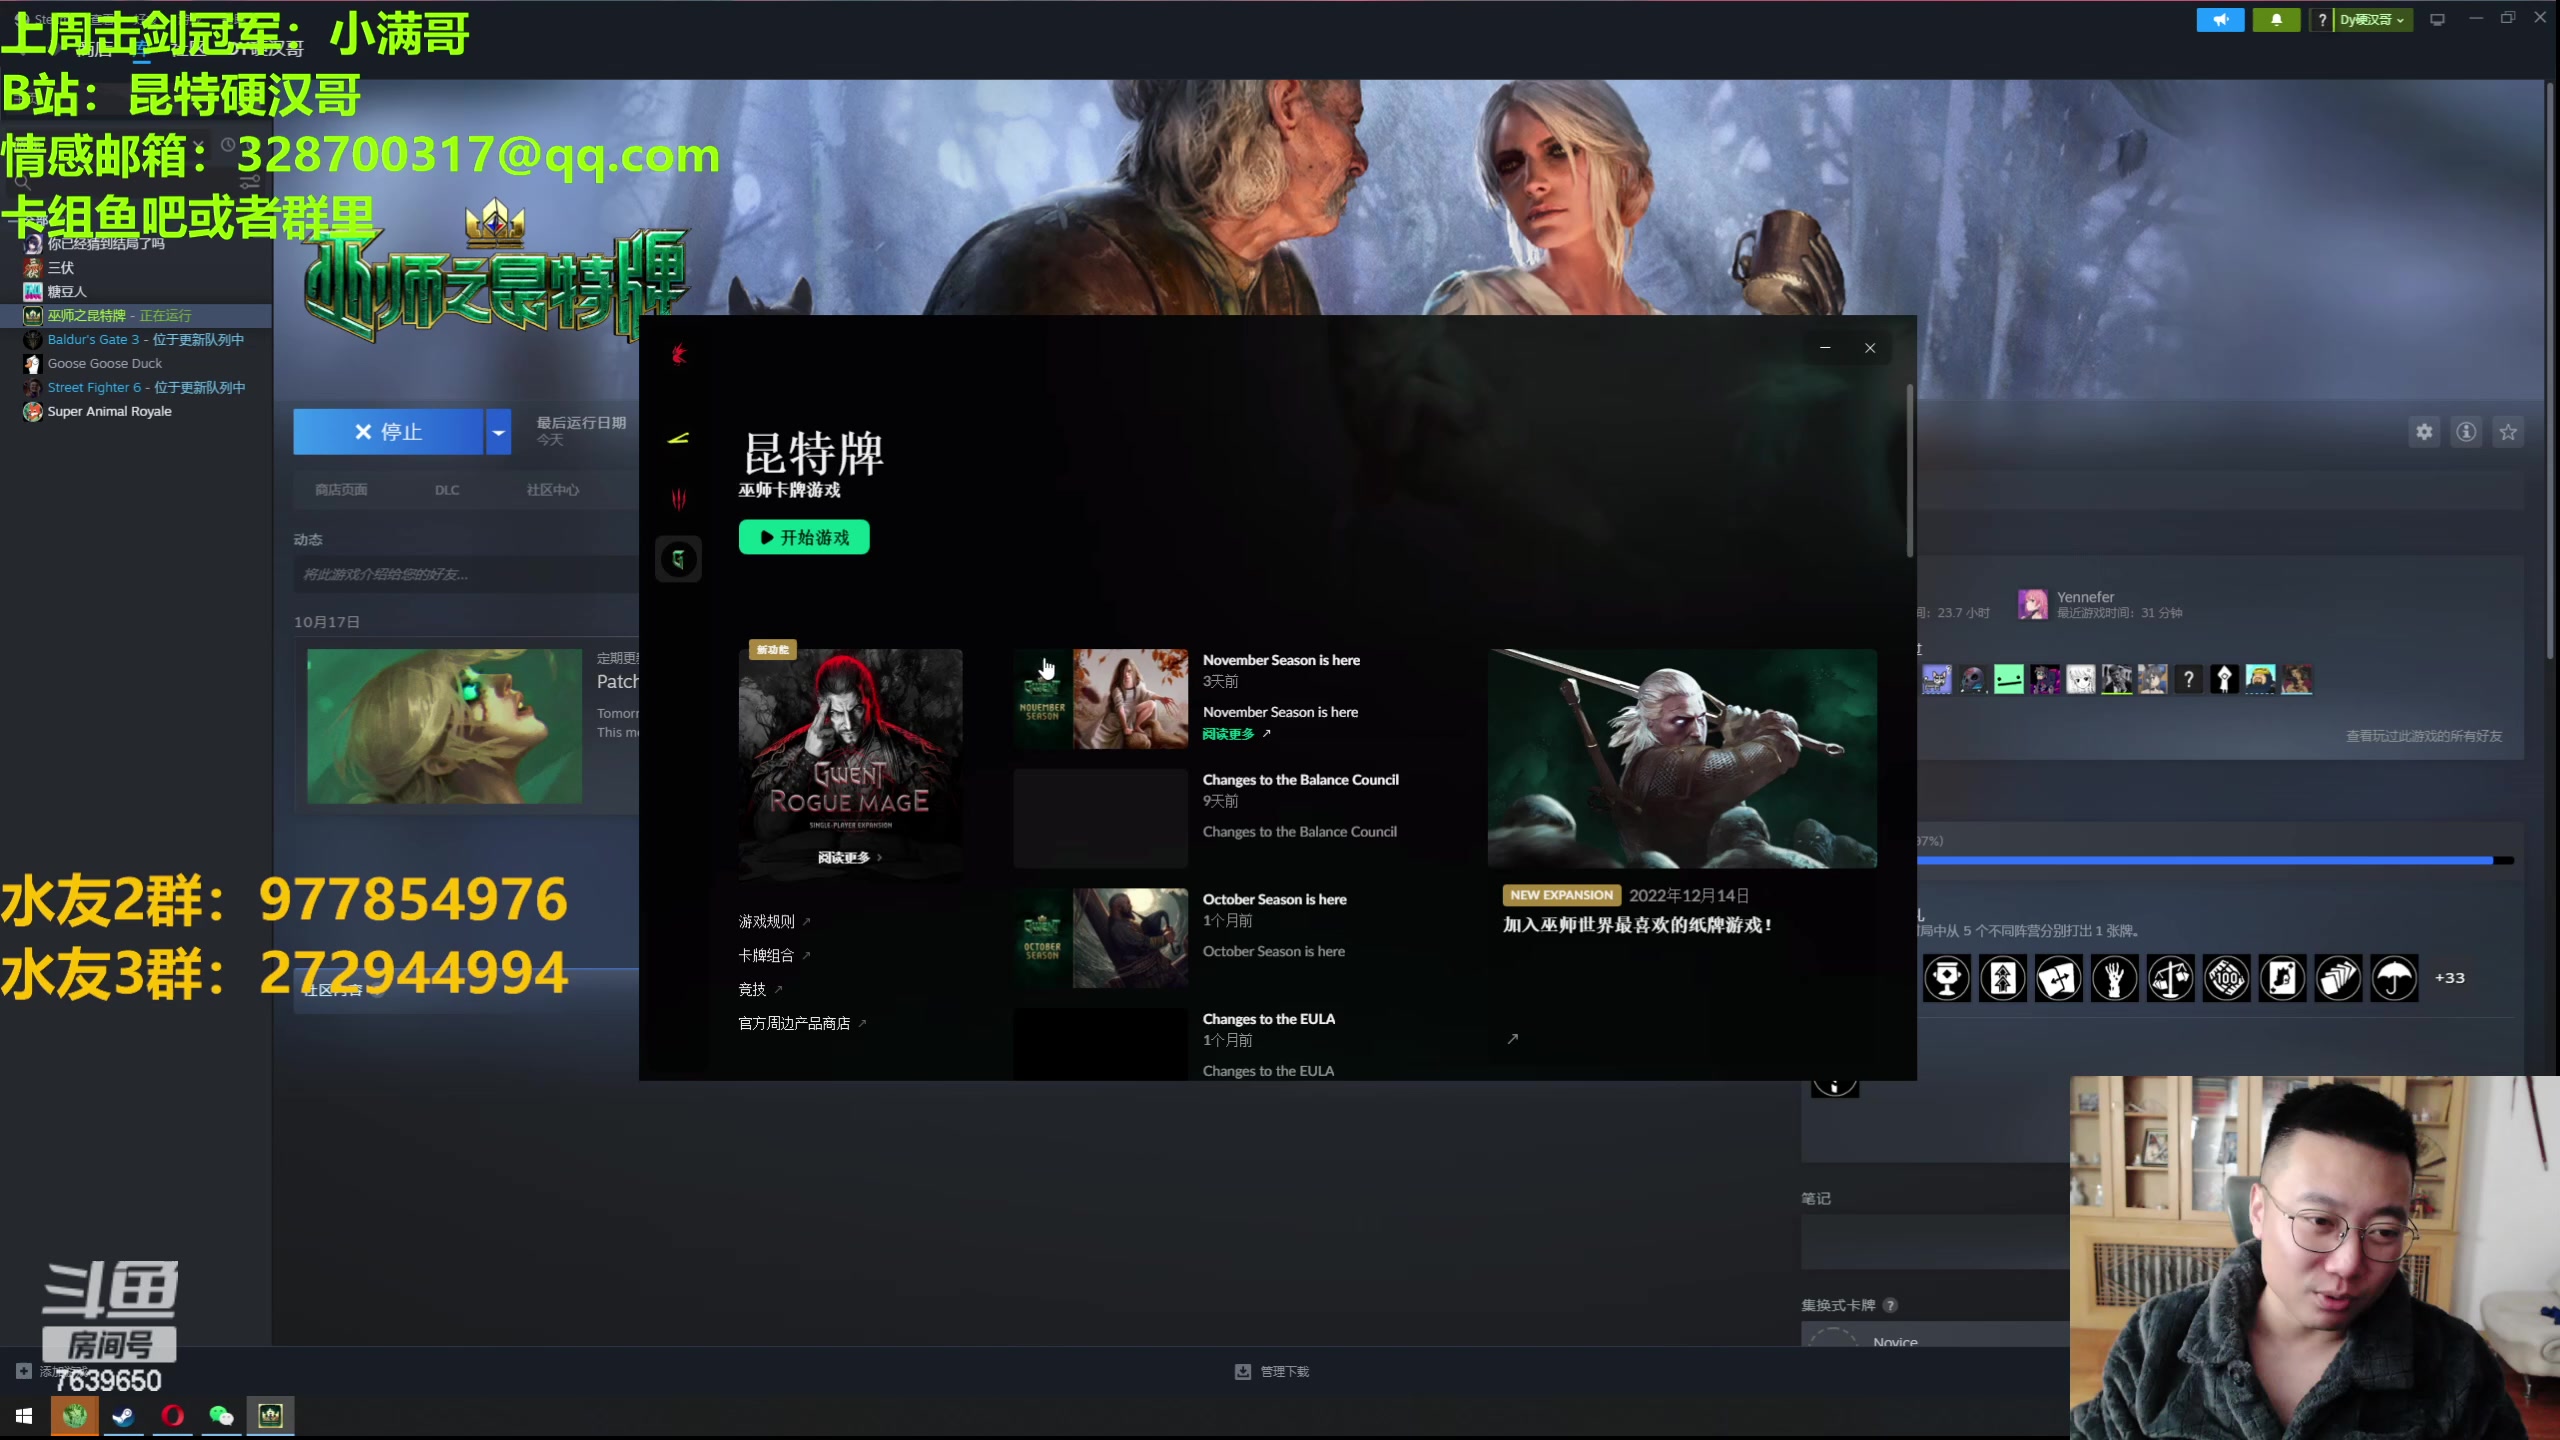Image resolution: width=2560 pixels, height=1440 pixels.
Task: Open Opera browser from taskbar
Action: tap(172, 1416)
